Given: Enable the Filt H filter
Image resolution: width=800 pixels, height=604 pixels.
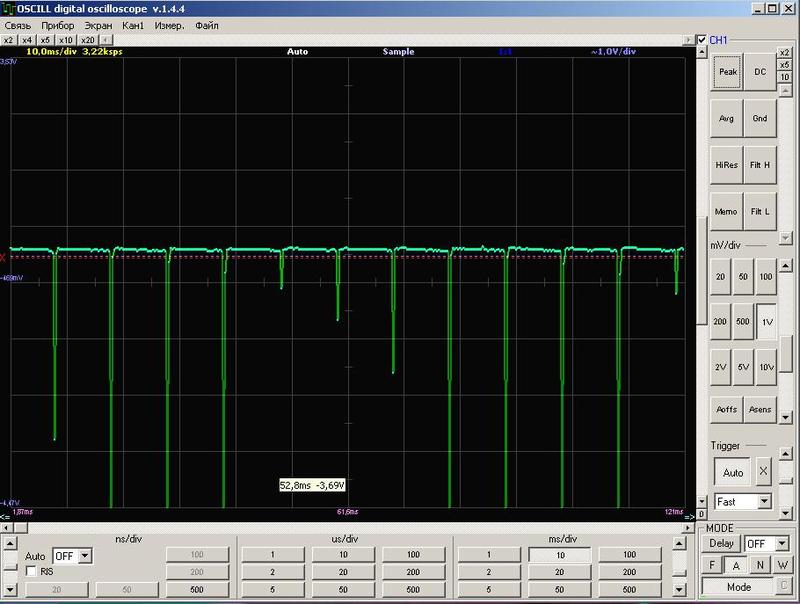Looking at the screenshot, I should tap(760, 165).
